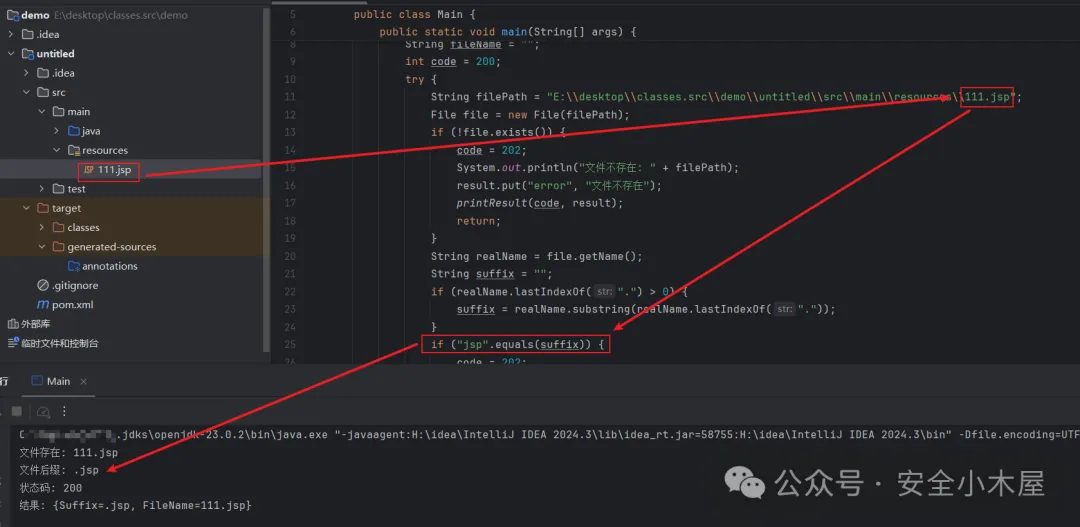Click the 111.jsp file icon
This screenshot has width=1080, height=527.
pos(88,170)
